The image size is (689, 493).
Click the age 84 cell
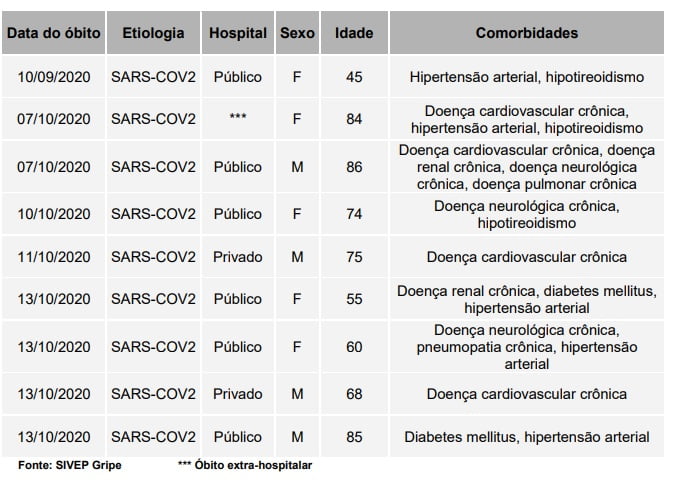pyautogui.click(x=354, y=119)
